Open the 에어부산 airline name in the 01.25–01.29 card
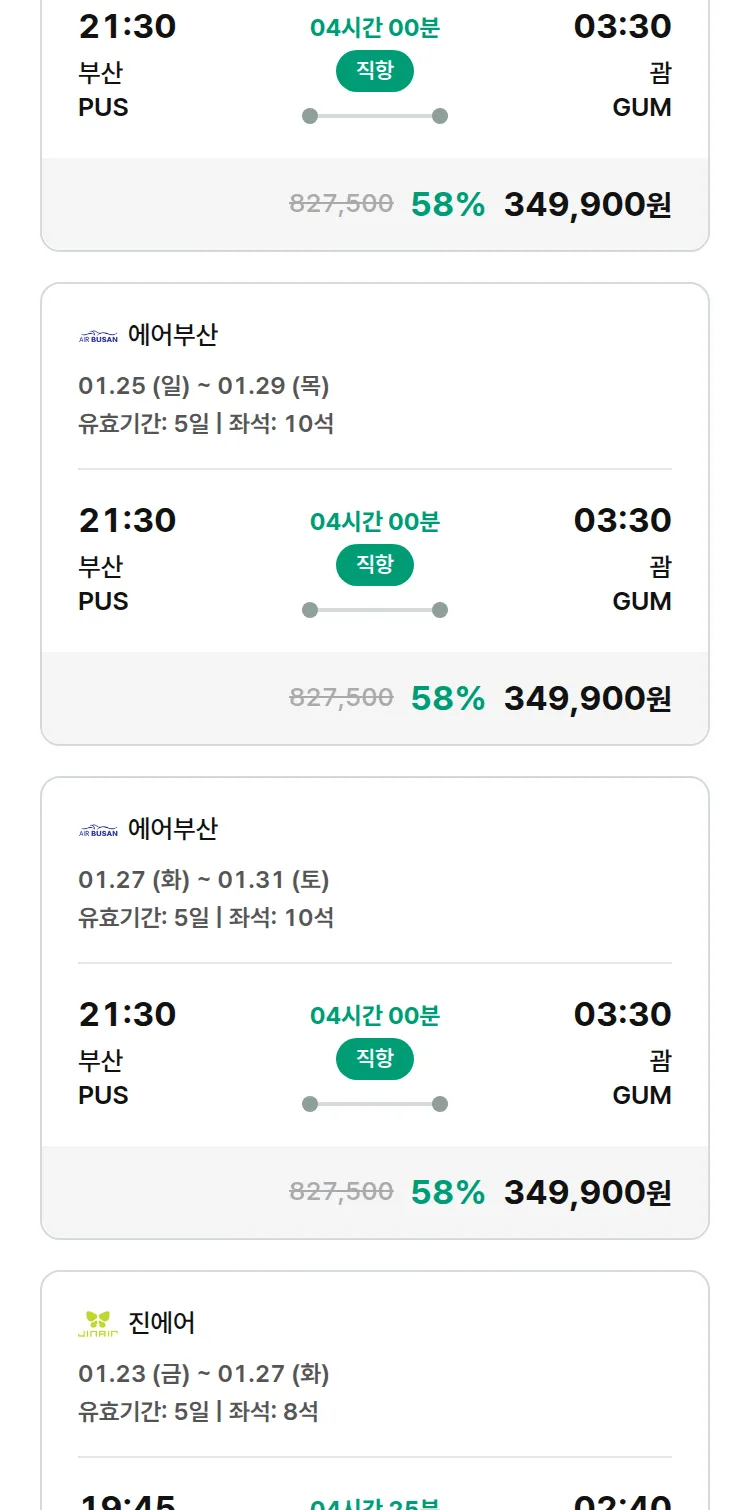The image size is (750, 1510). (x=173, y=335)
